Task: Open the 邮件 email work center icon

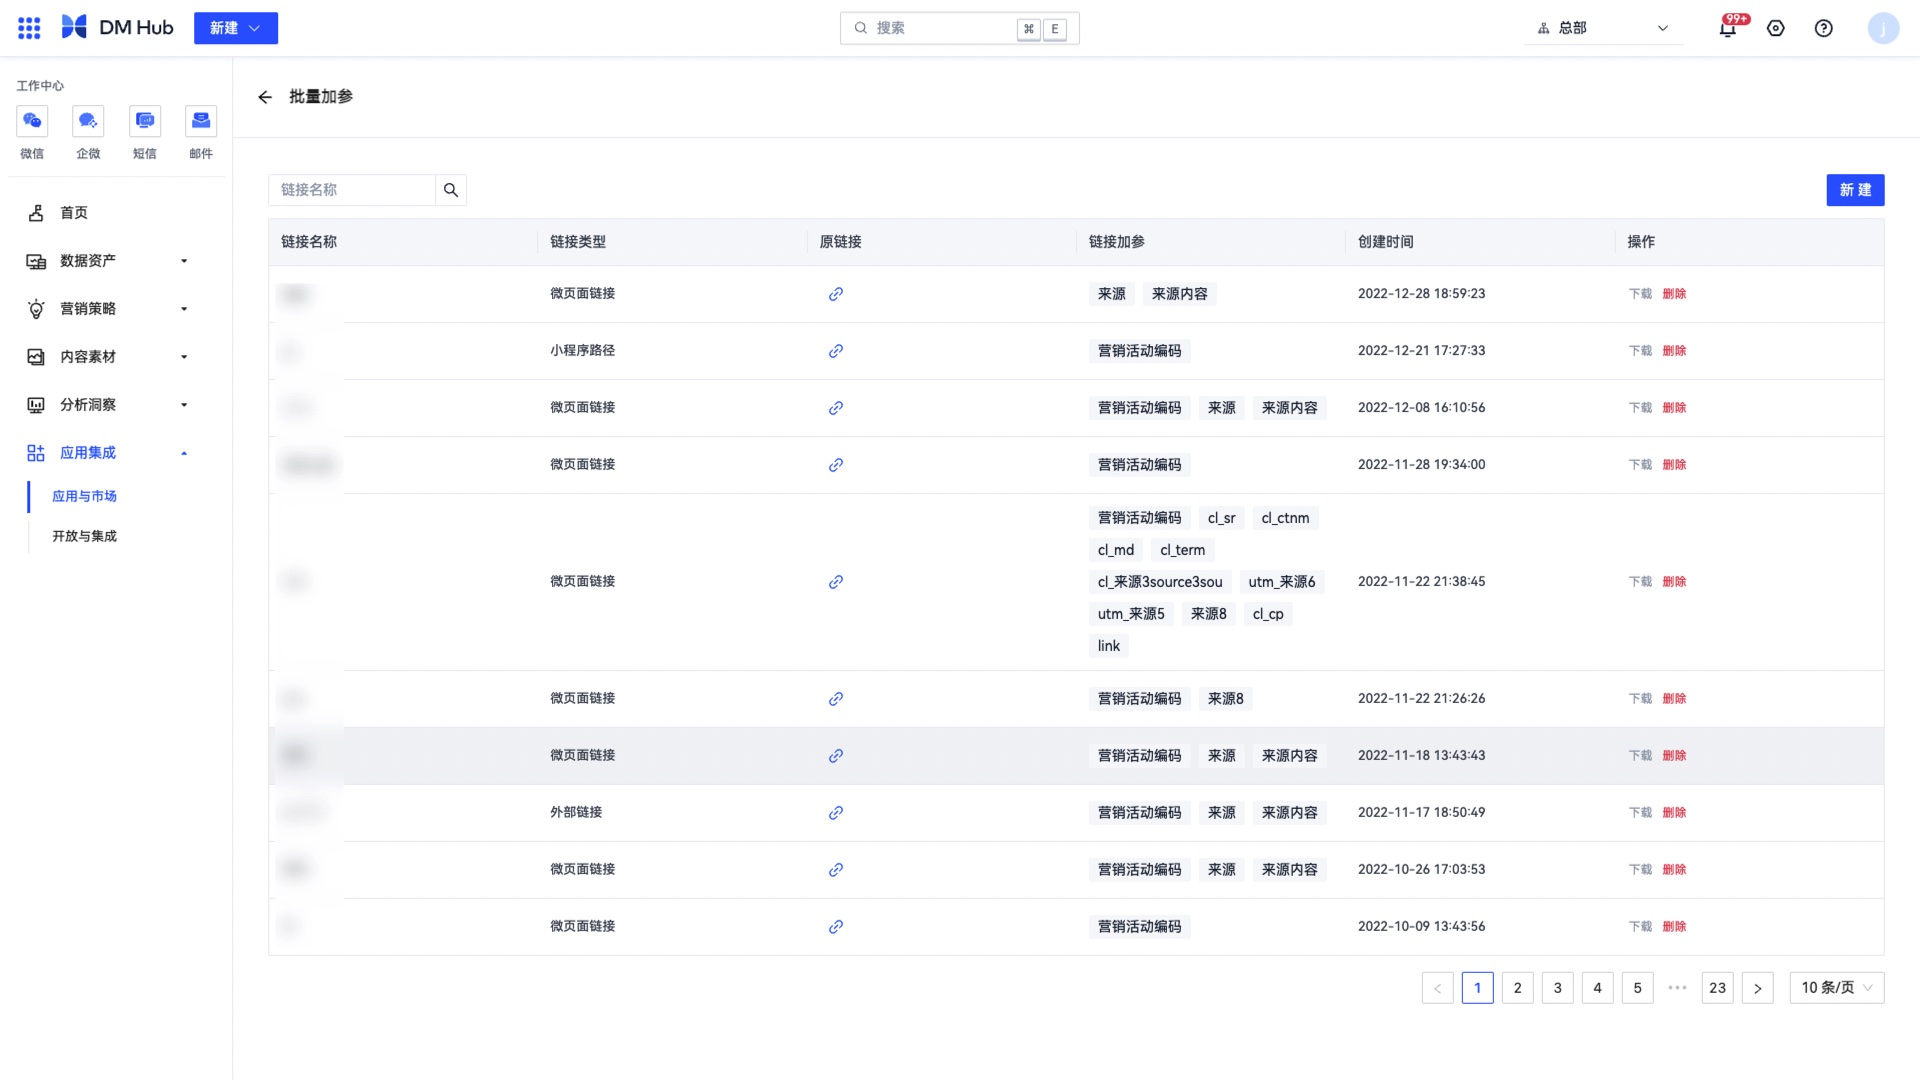Action: click(x=201, y=121)
